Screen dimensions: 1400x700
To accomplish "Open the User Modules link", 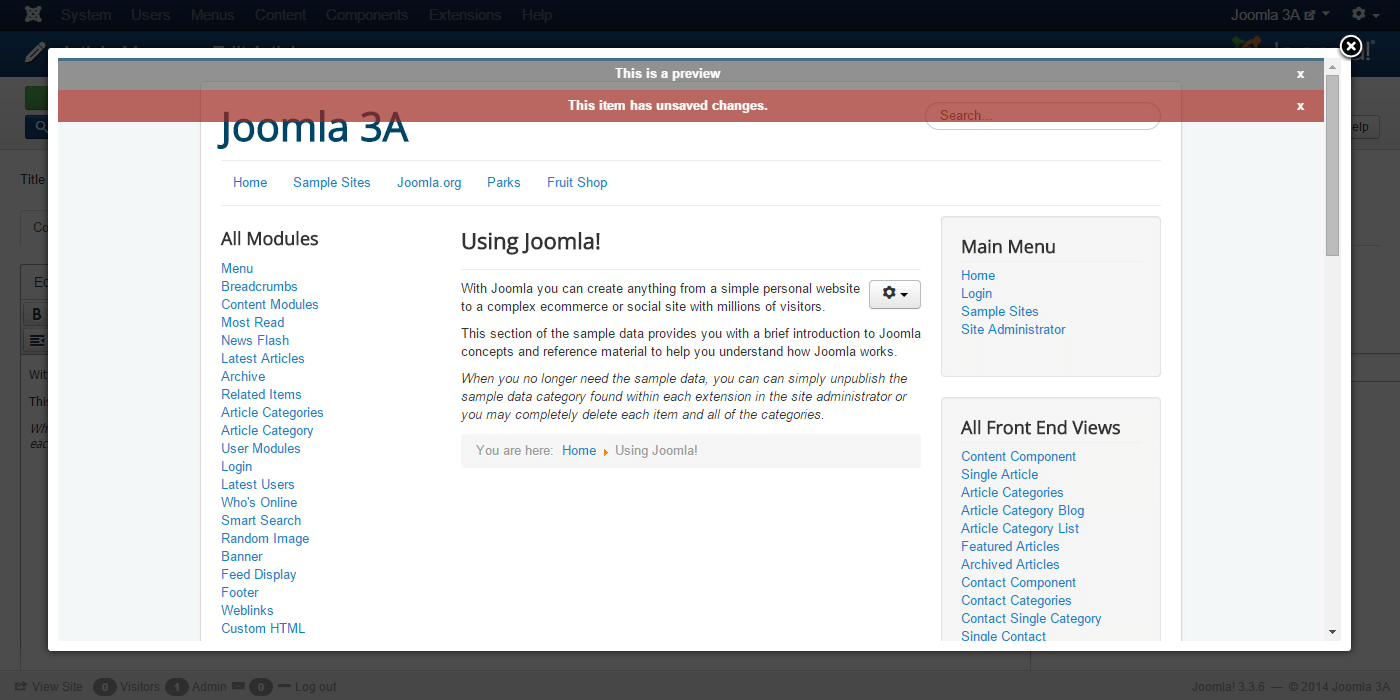I will 261,449.
